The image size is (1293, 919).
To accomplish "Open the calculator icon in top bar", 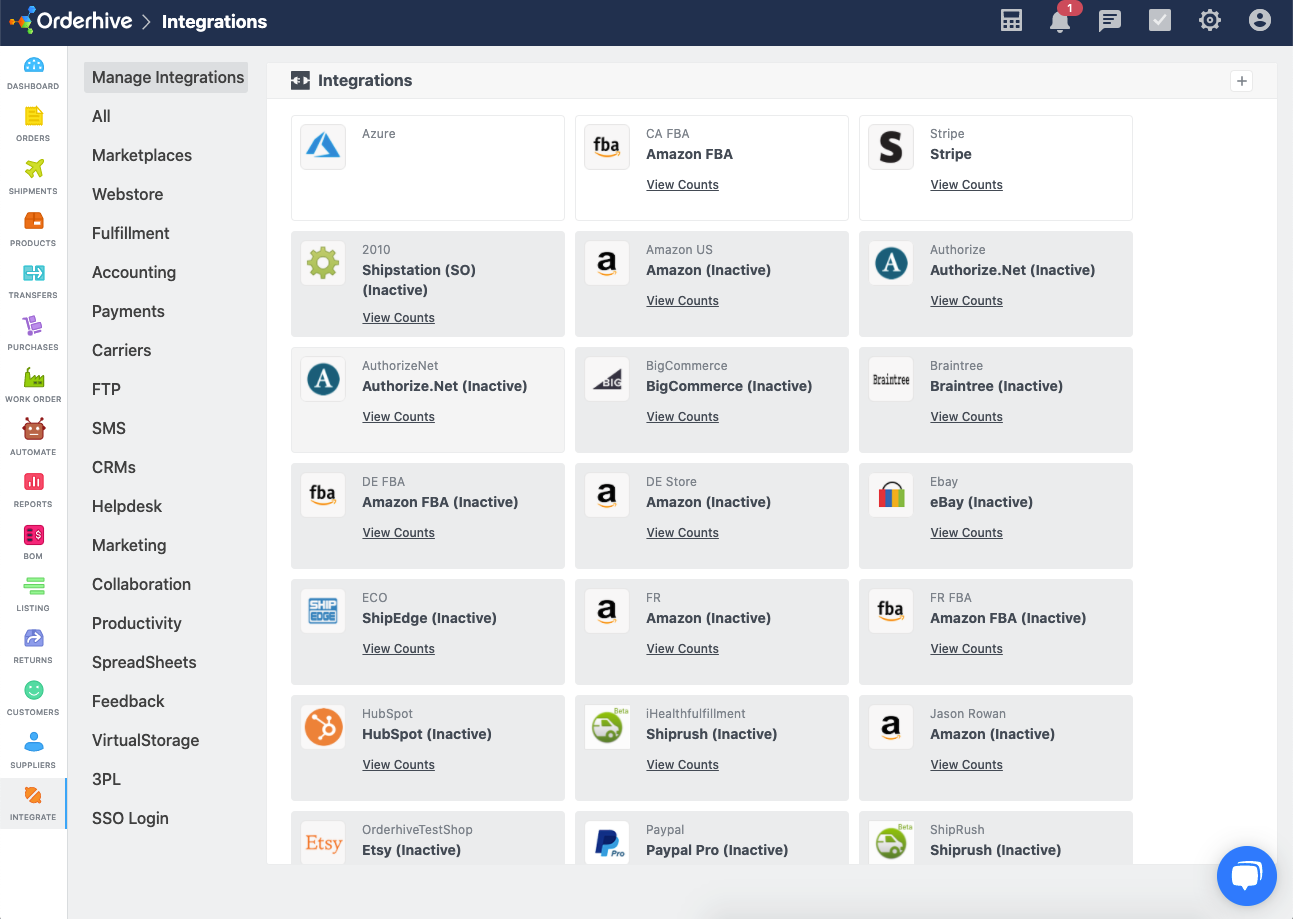I will [1011, 21].
